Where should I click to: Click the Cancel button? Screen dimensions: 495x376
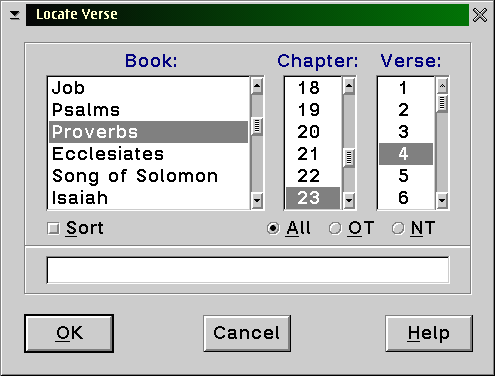[247, 333]
